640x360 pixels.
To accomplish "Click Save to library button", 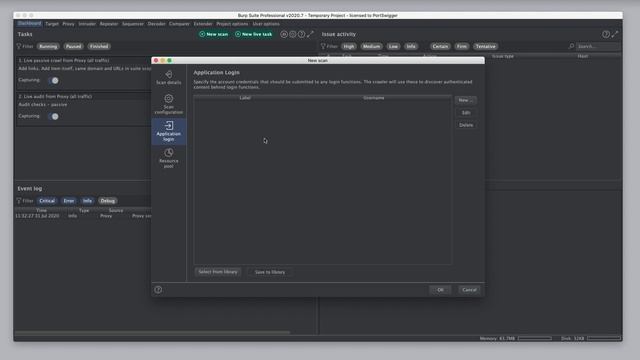I will point(270,272).
